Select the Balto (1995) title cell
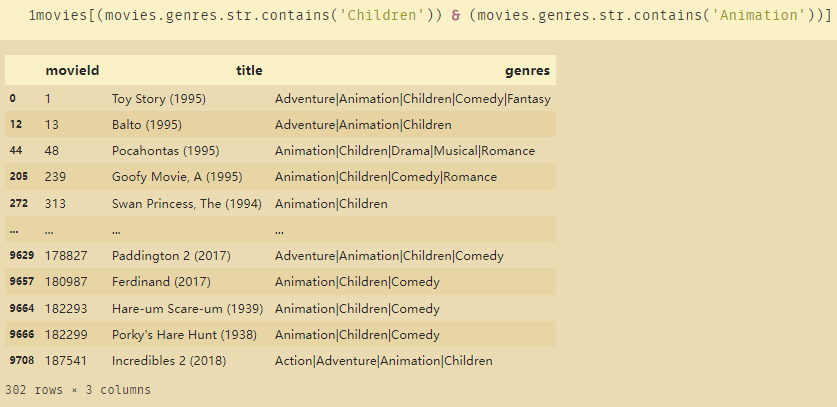 (147, 125)
